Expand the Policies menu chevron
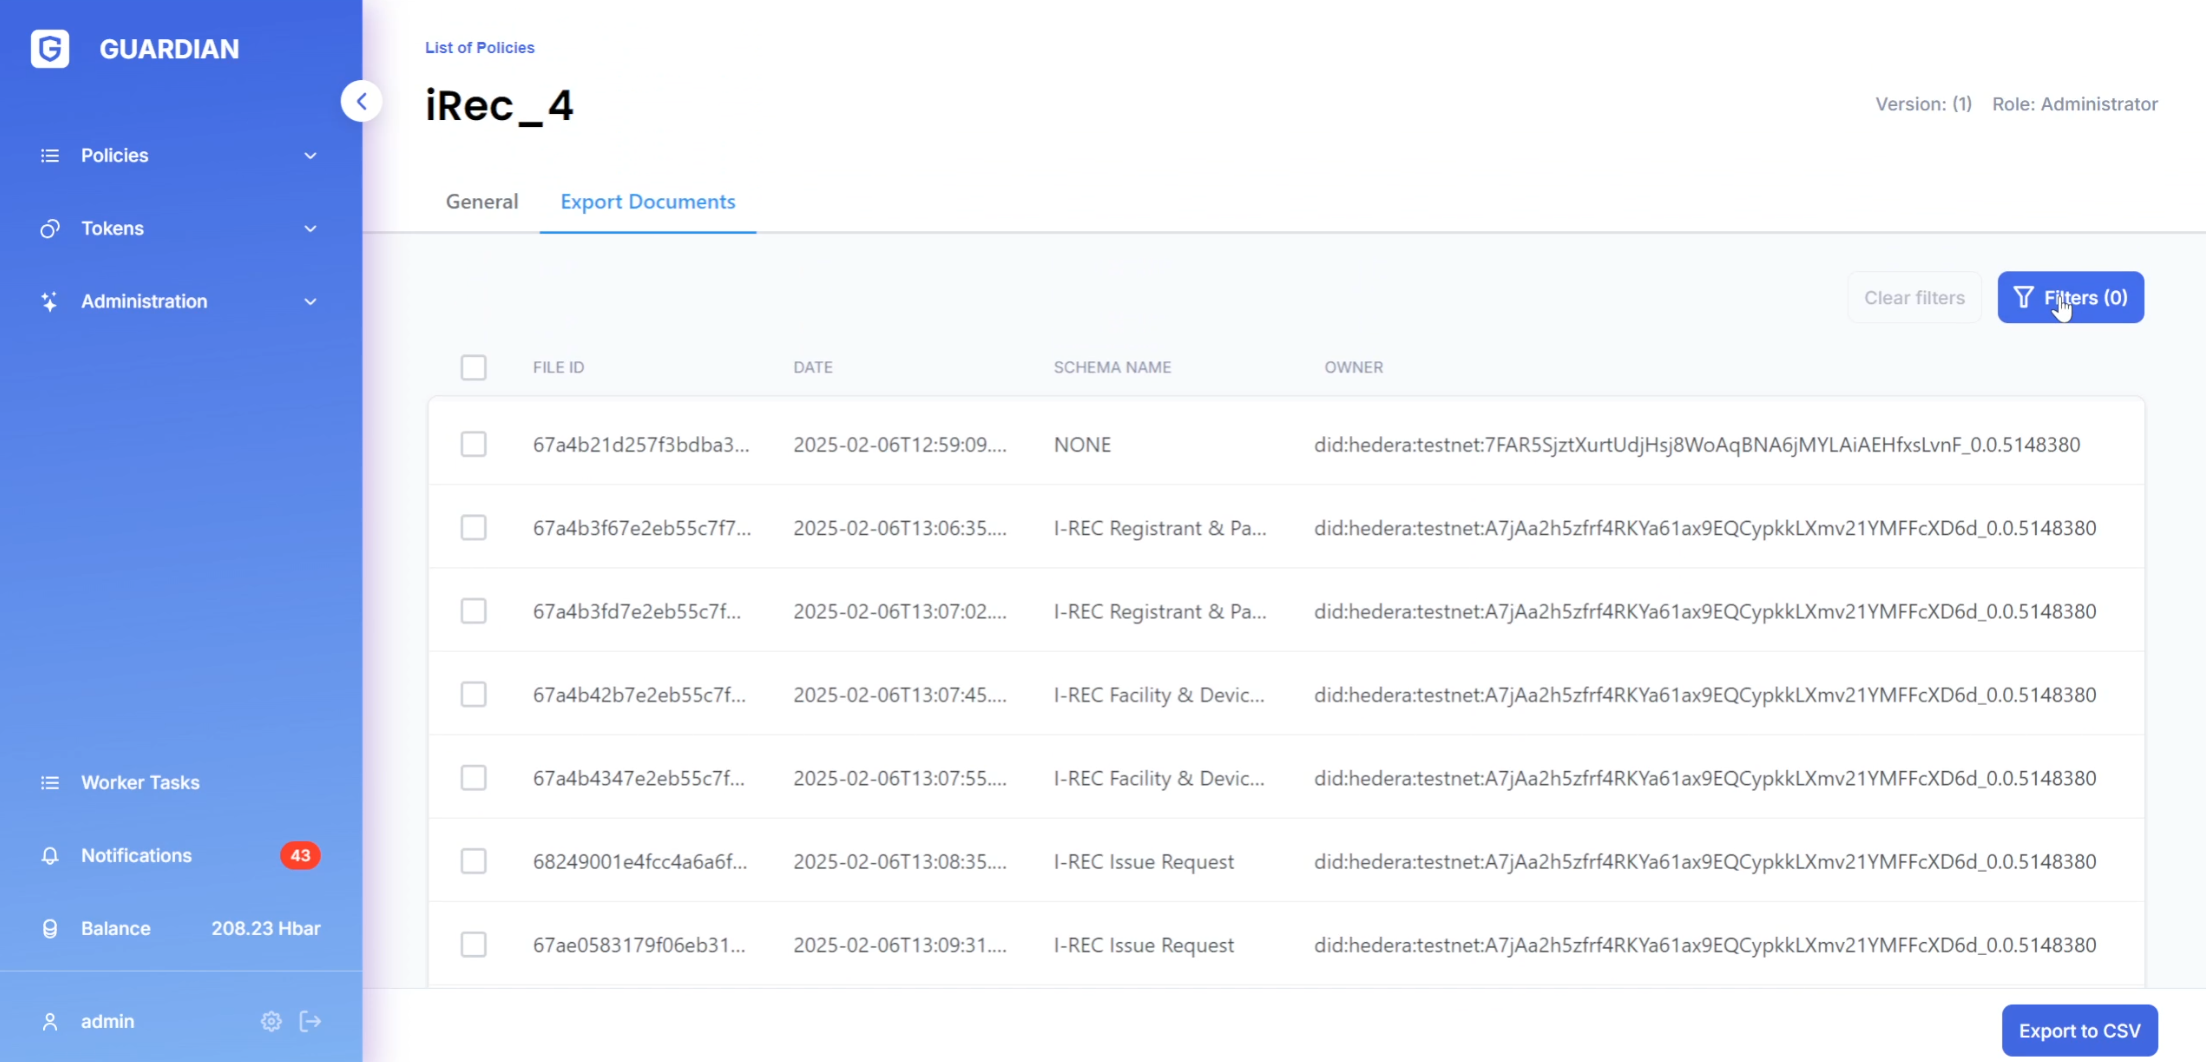The image size is (2206, 1062). (x=310, y=156)
